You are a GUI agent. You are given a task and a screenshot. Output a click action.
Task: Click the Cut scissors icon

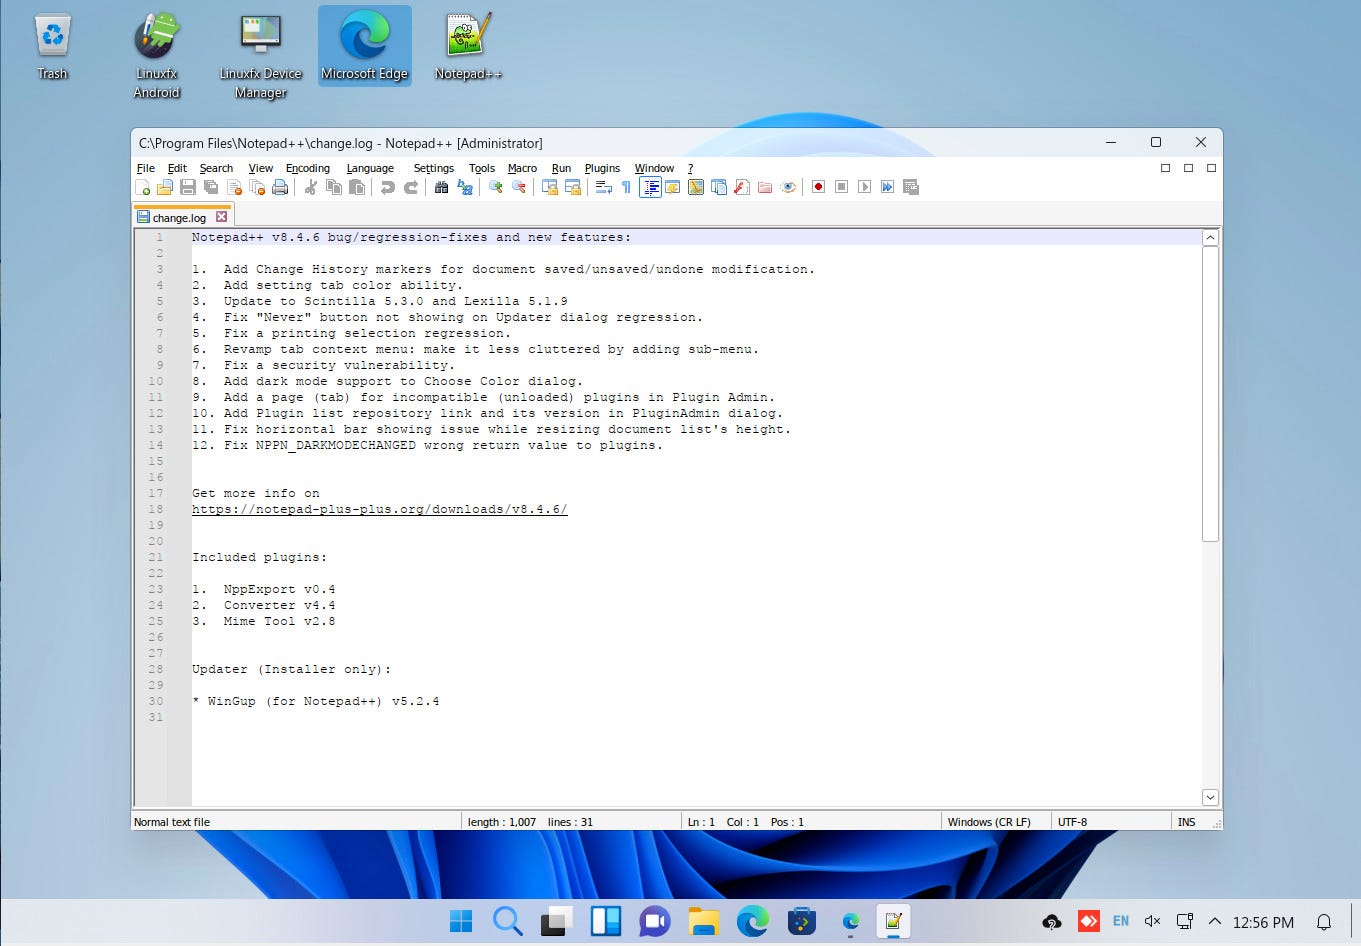311,187
